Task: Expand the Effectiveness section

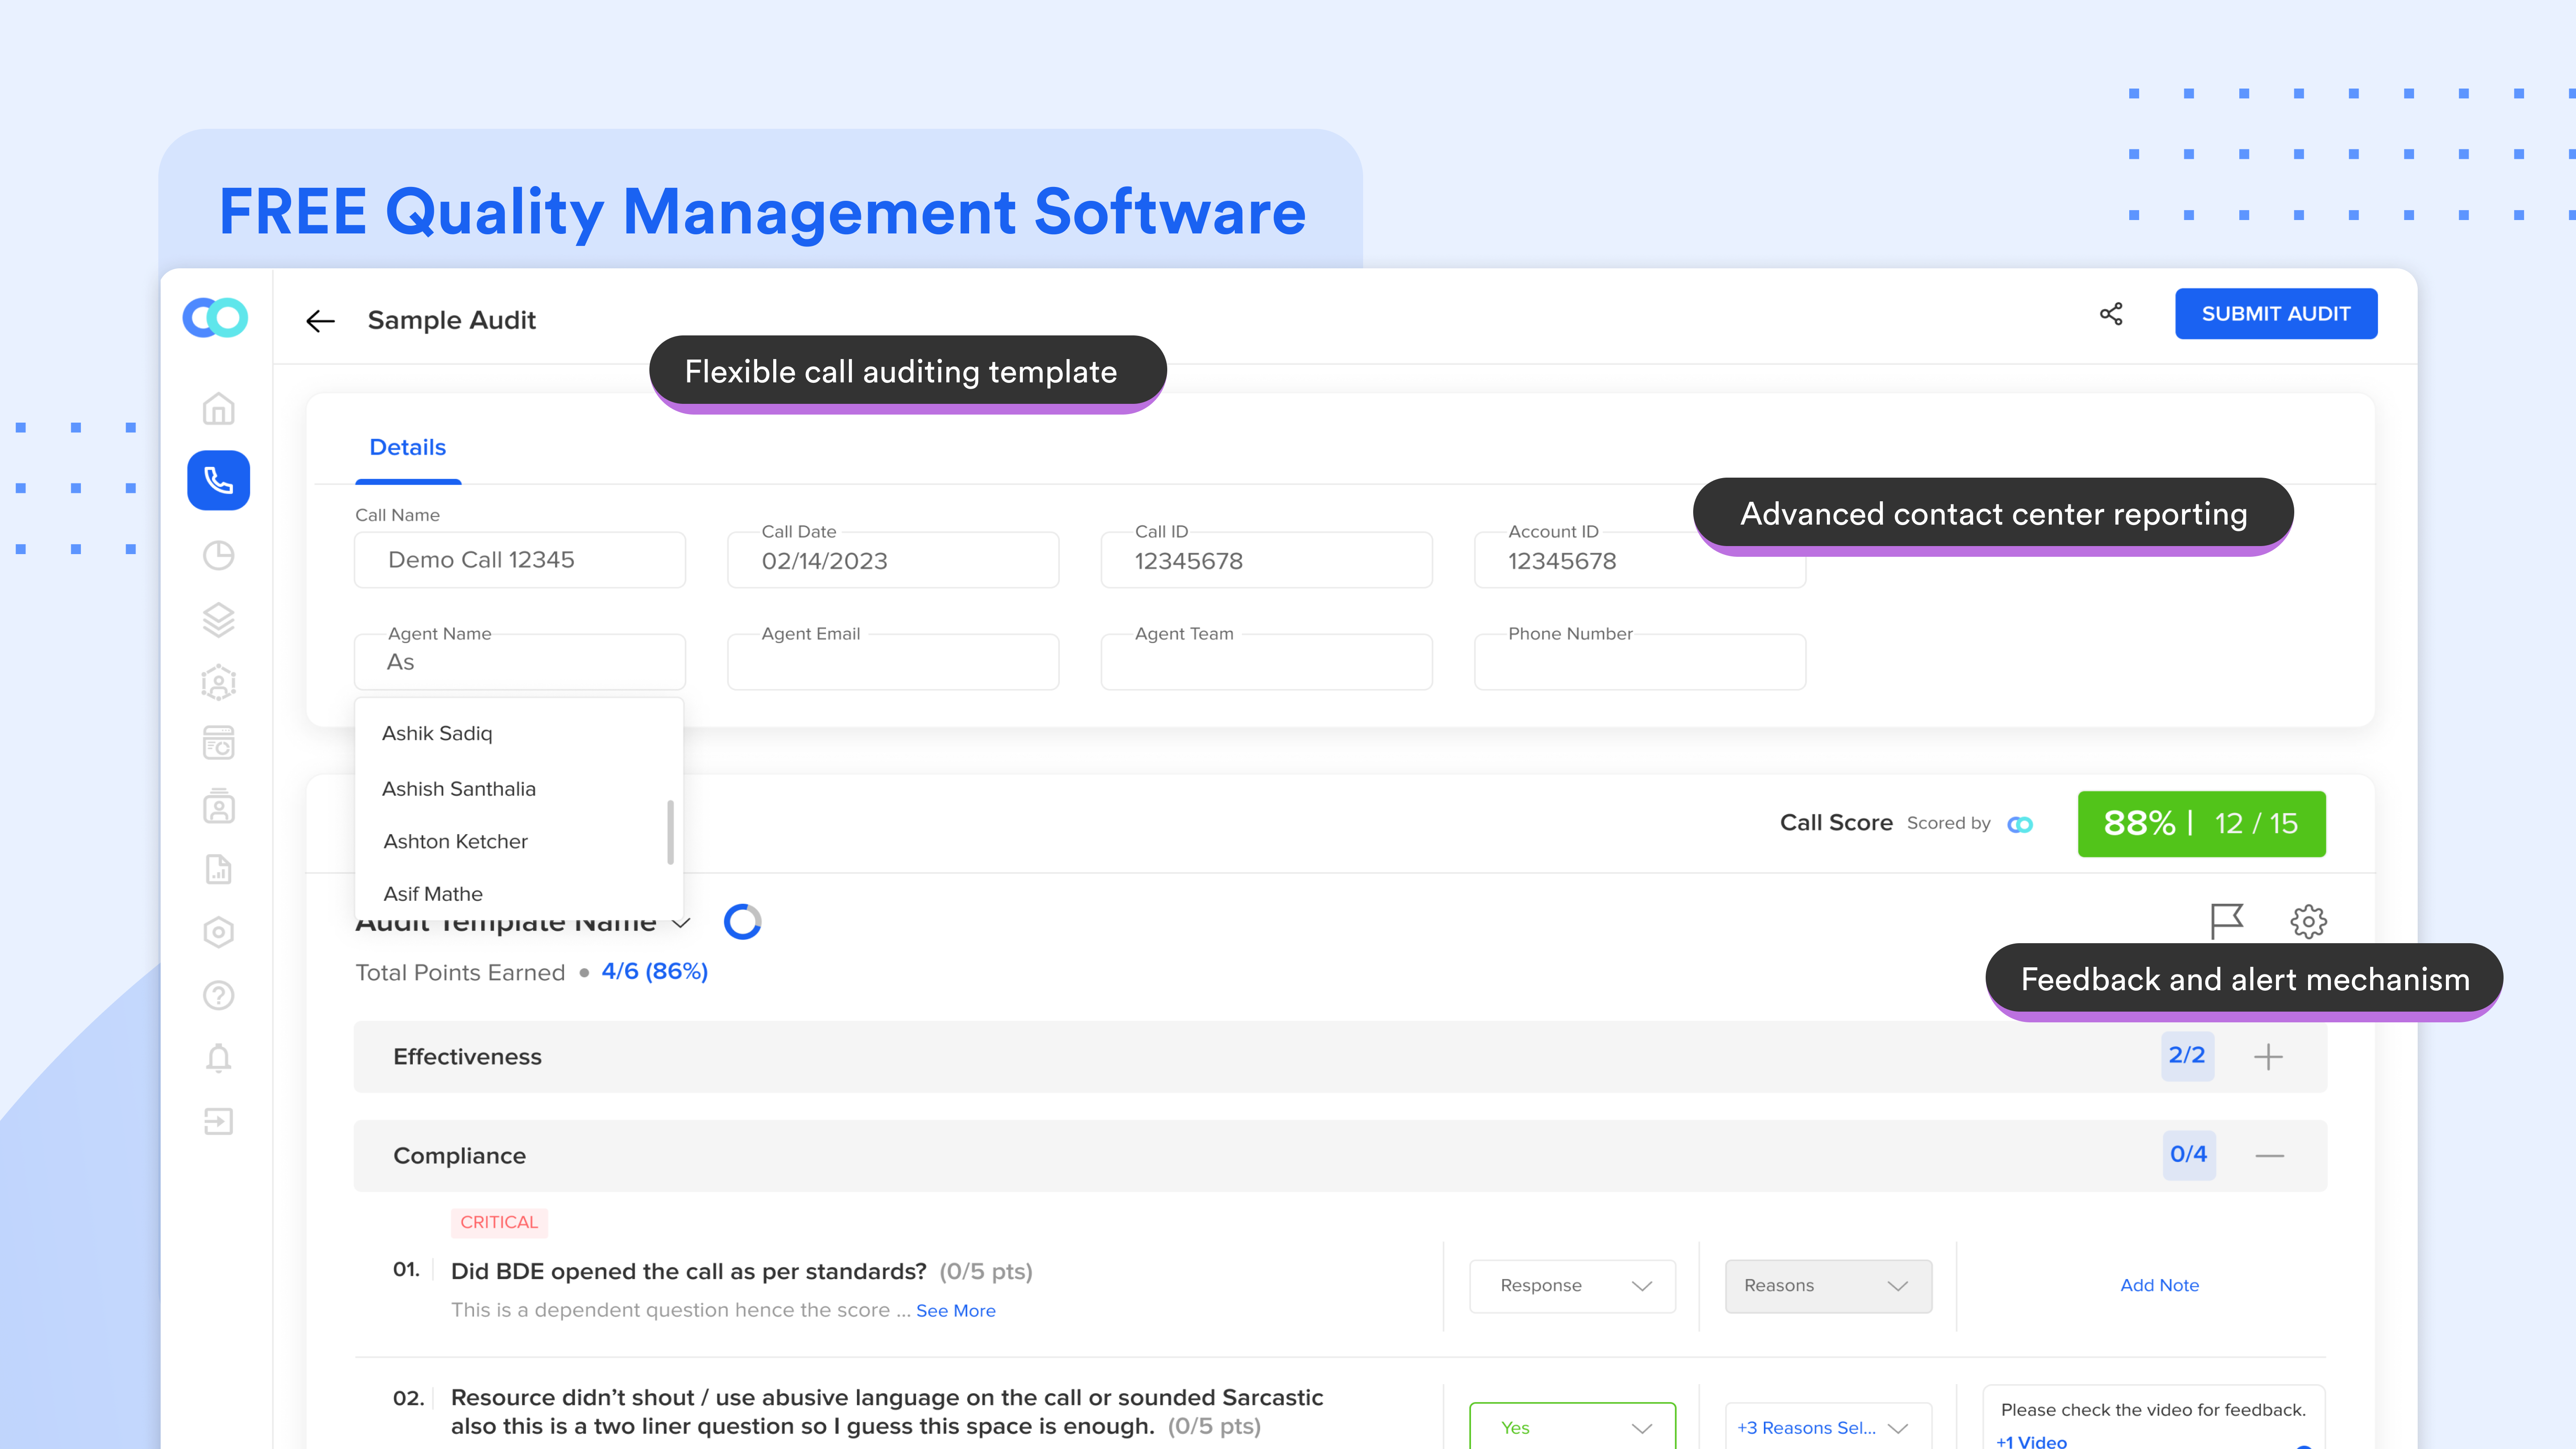Action: (x=2268, y=1056)
